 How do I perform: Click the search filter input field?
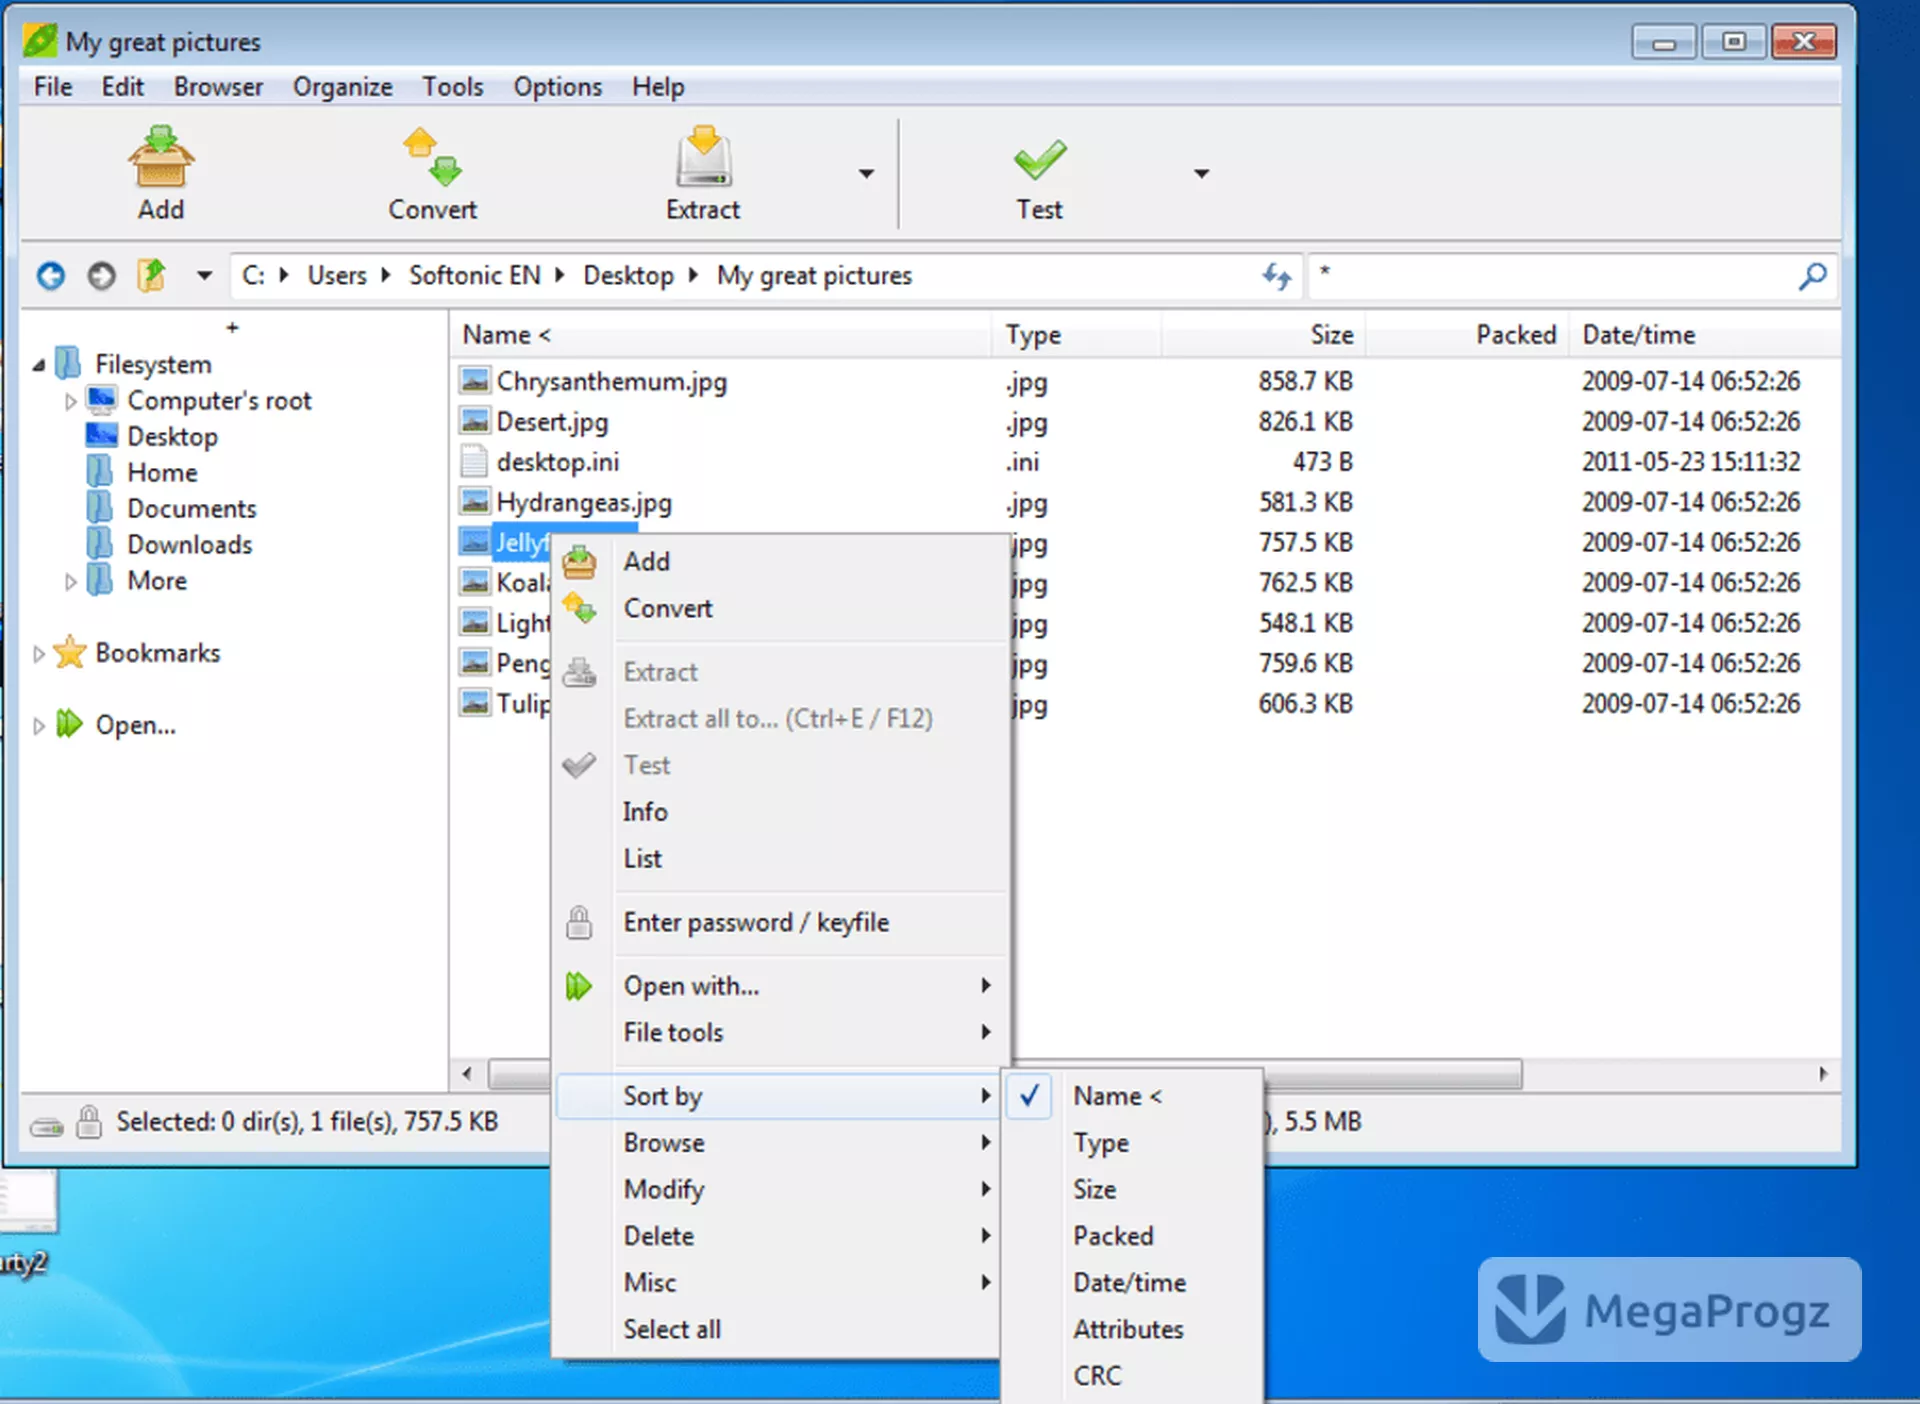(1553, 275)
